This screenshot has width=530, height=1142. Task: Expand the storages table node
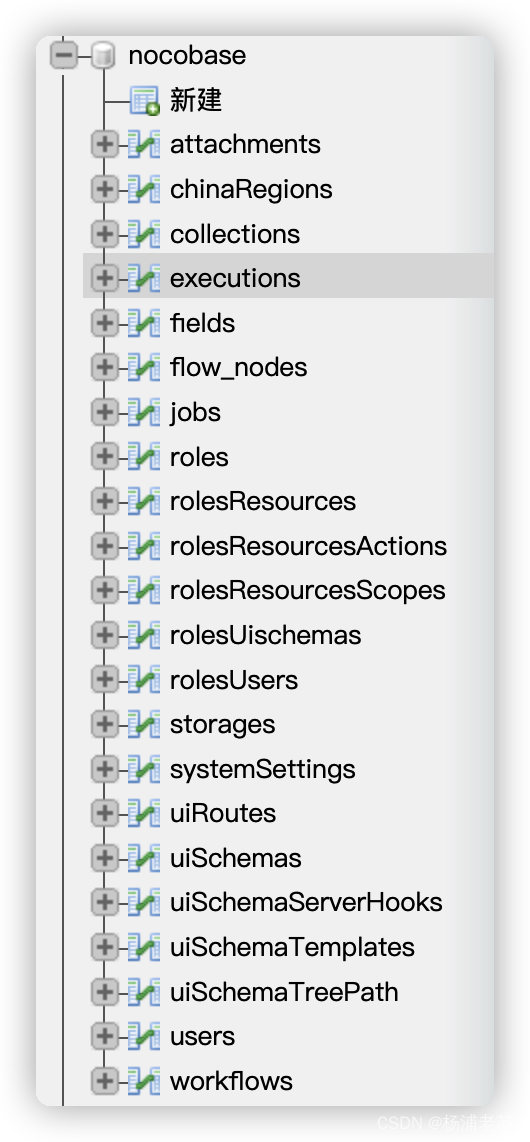tap(105, 724)
